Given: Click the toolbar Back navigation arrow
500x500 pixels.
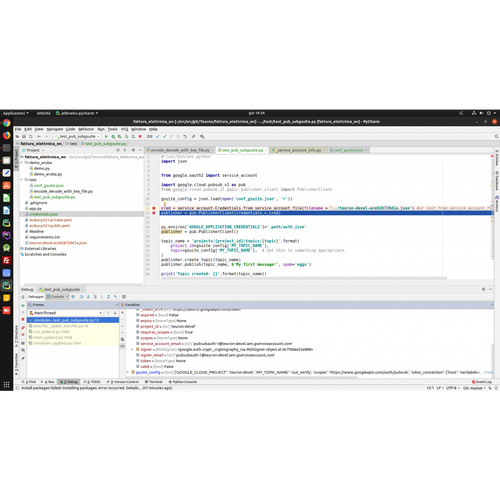Looking at the screenshot, I should tap(39, 136).
